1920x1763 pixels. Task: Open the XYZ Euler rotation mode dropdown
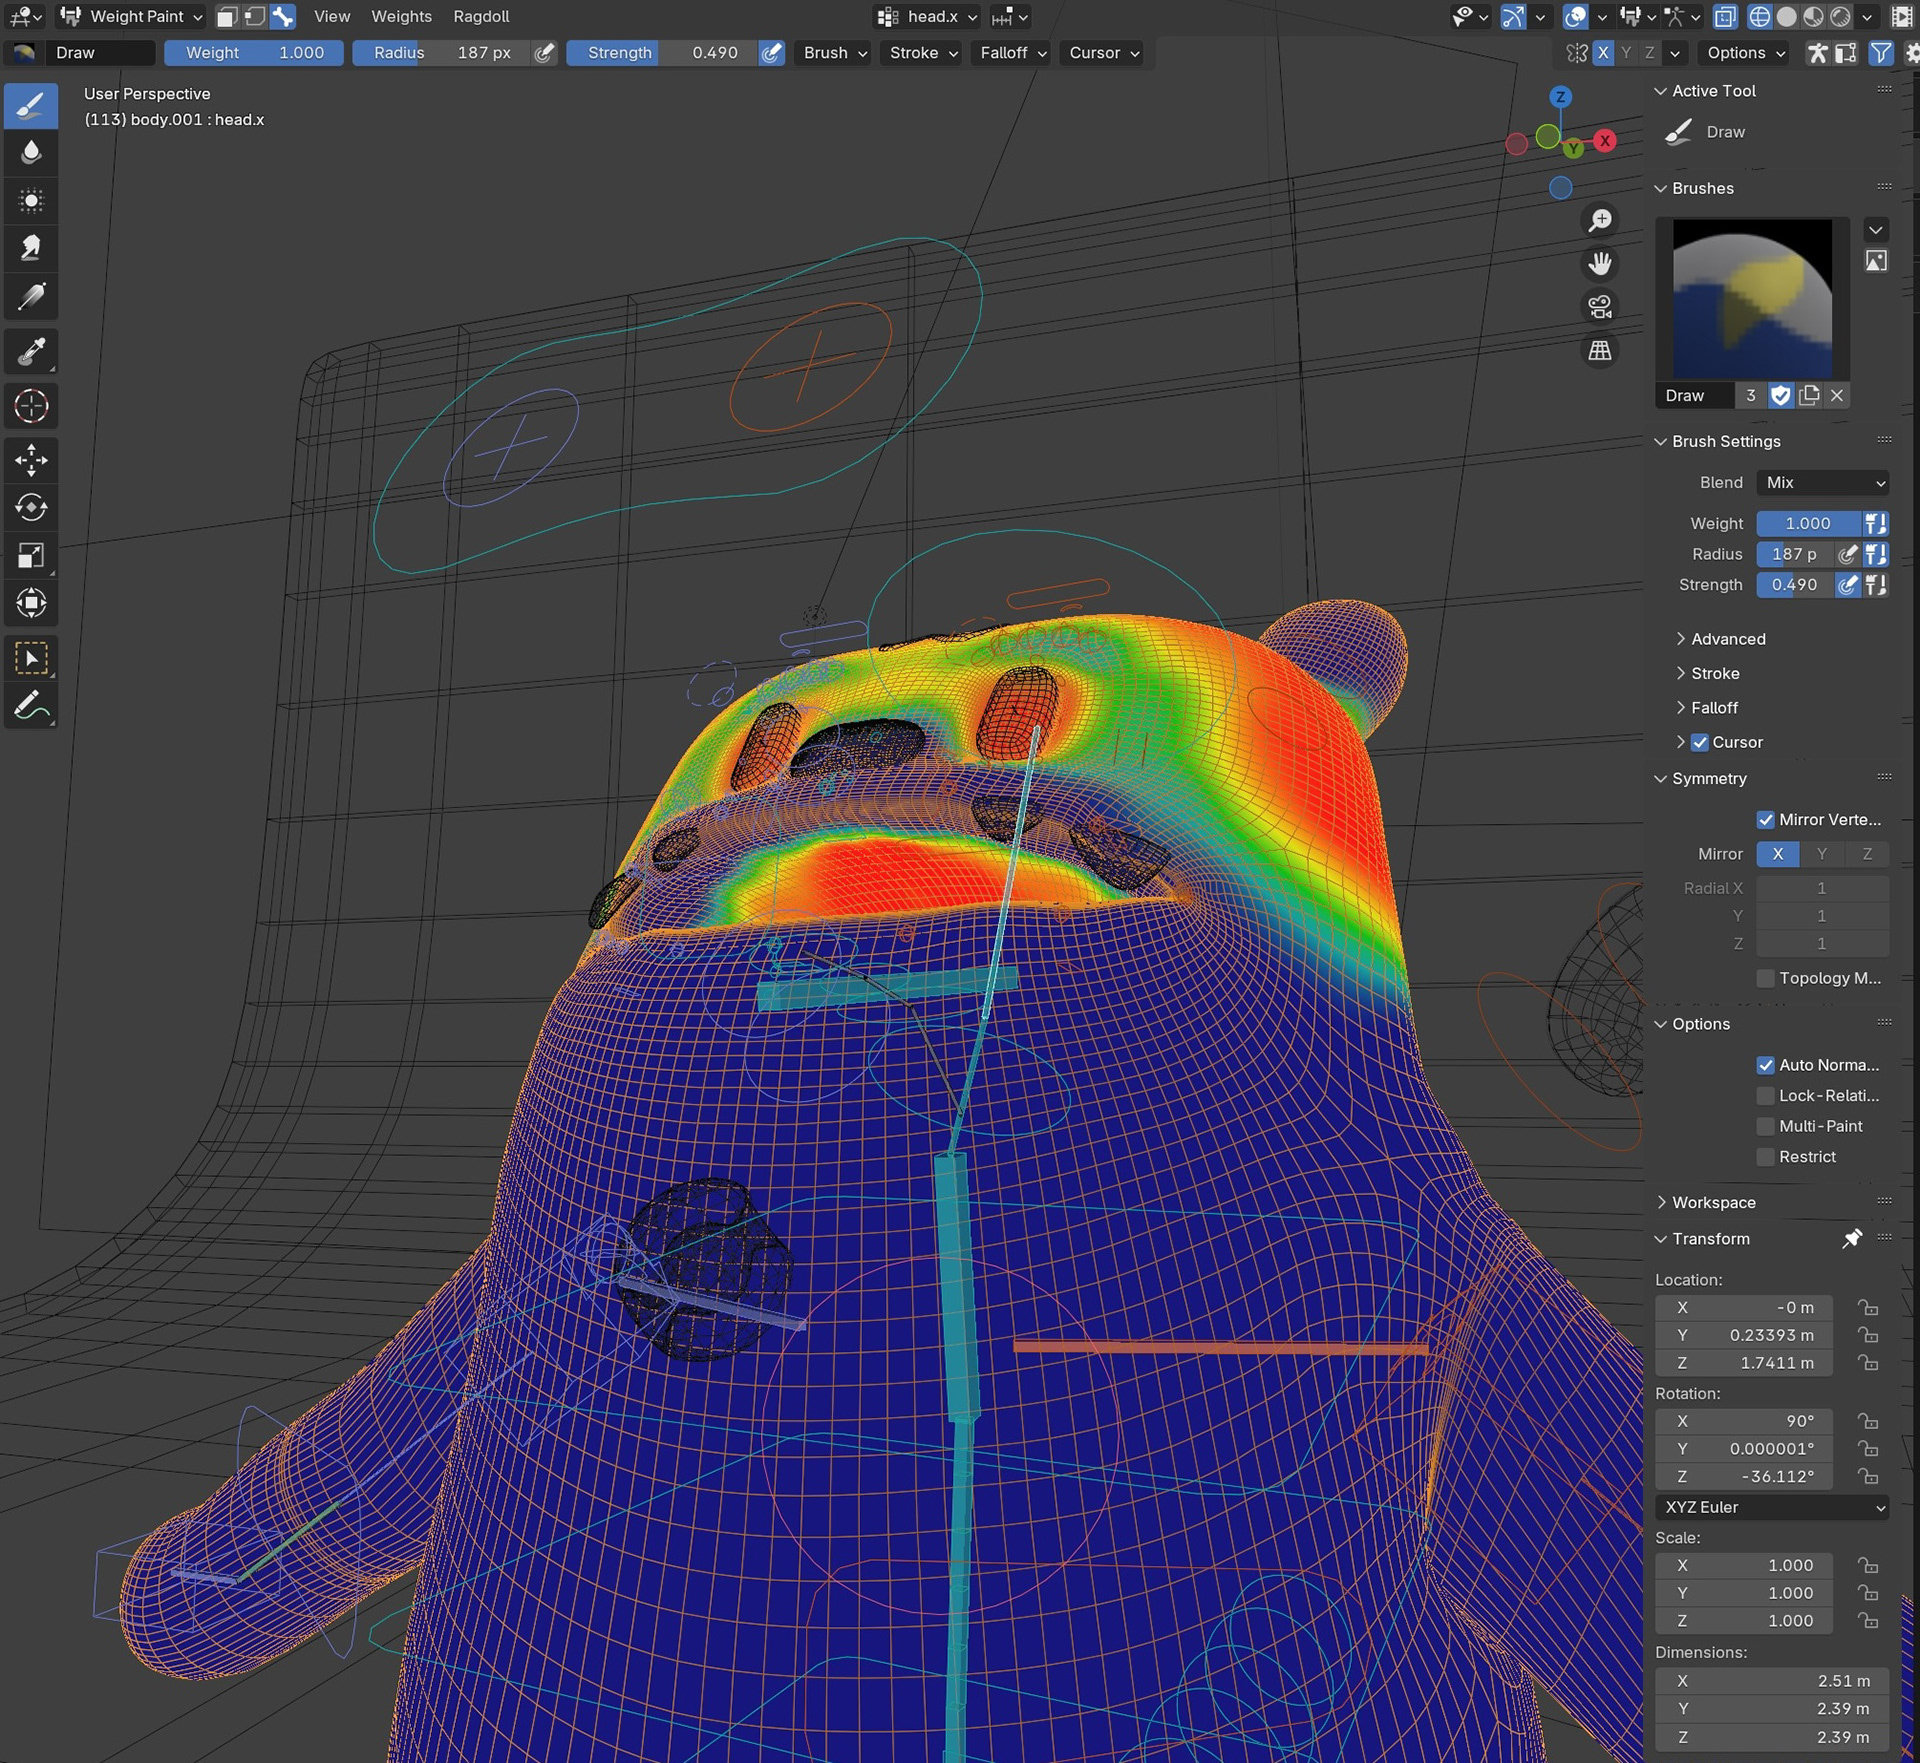[x=1772, y=1507]
